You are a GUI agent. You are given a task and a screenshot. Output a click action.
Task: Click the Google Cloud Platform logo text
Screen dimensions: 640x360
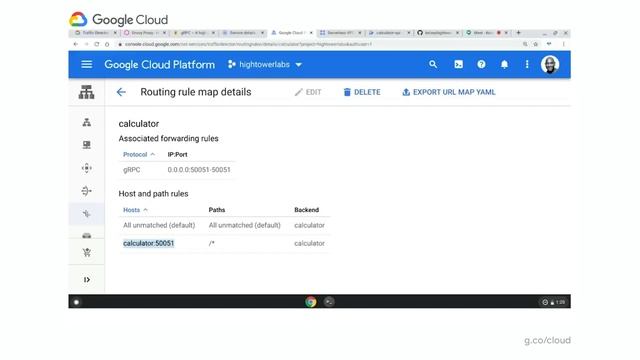pos(159,64)
